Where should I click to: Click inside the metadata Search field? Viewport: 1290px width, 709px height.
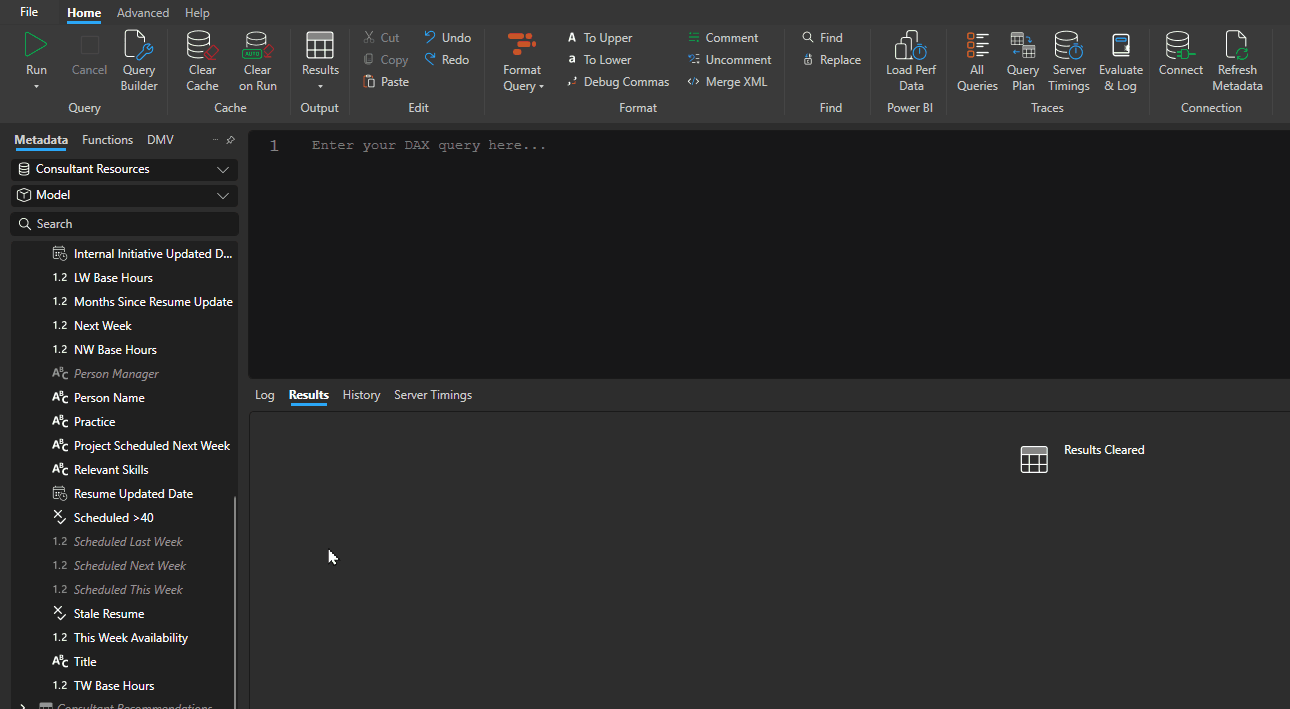pos(124,223)
